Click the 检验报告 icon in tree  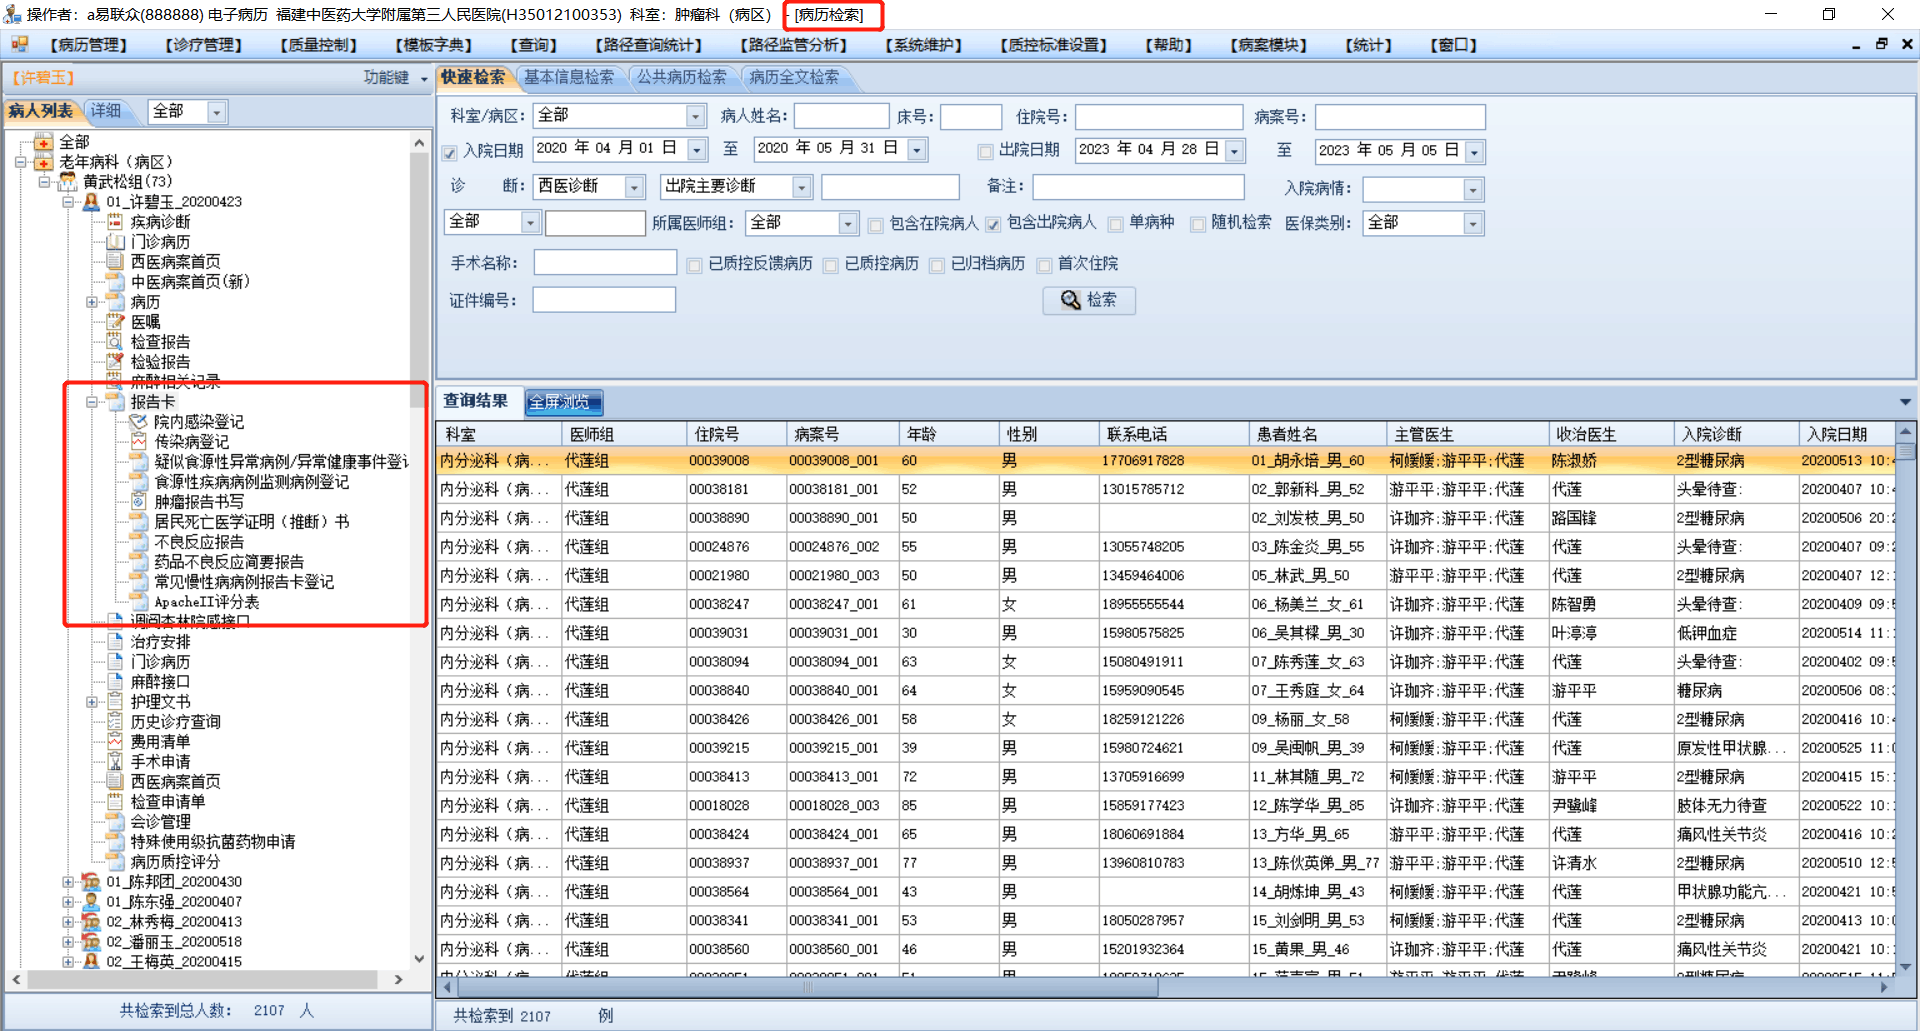(115, 362)
